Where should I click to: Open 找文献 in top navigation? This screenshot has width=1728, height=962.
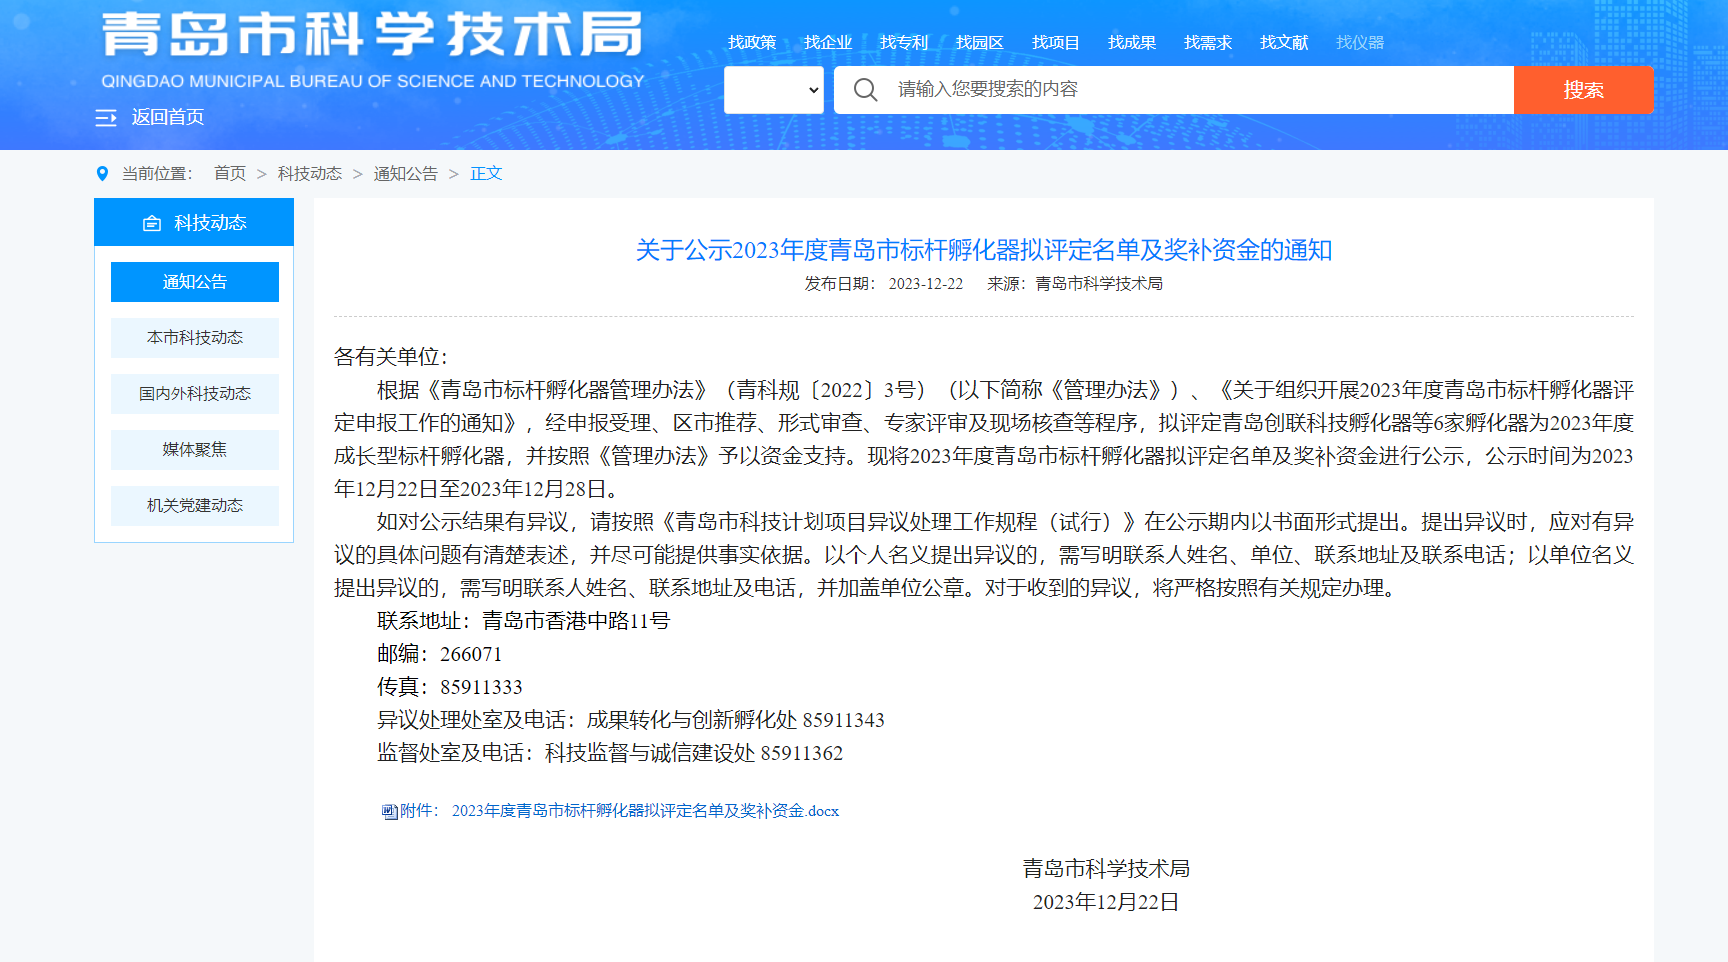1284,42
